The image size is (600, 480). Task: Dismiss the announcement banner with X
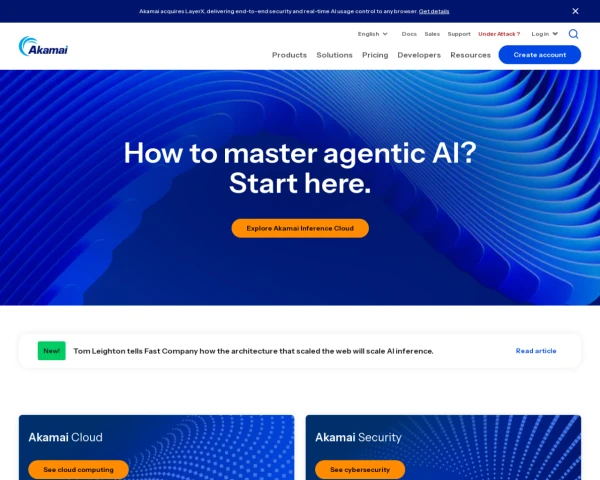tap(575, 11)
